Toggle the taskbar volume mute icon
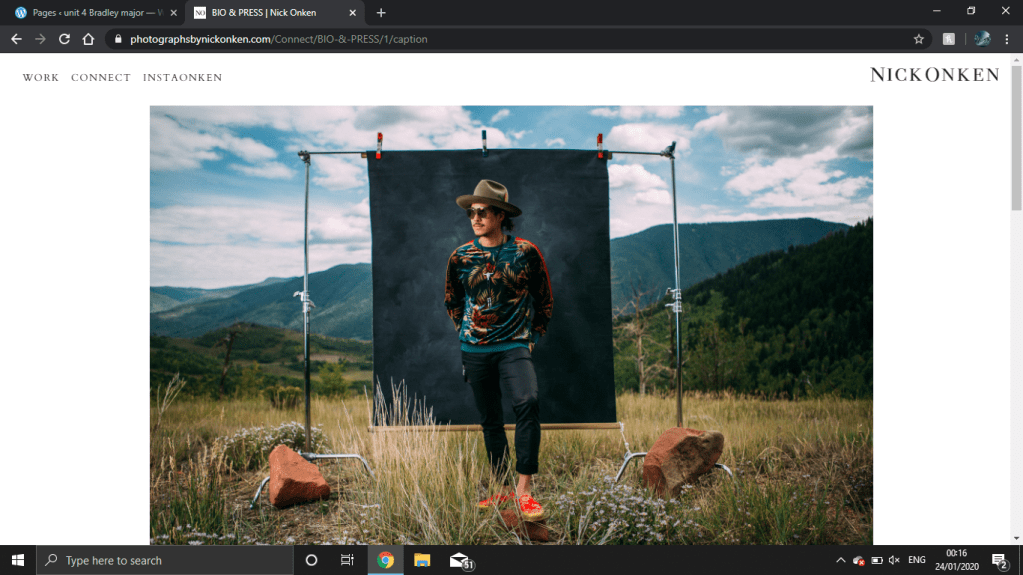This screenshot has width=1023, height=575. (894, 560)
